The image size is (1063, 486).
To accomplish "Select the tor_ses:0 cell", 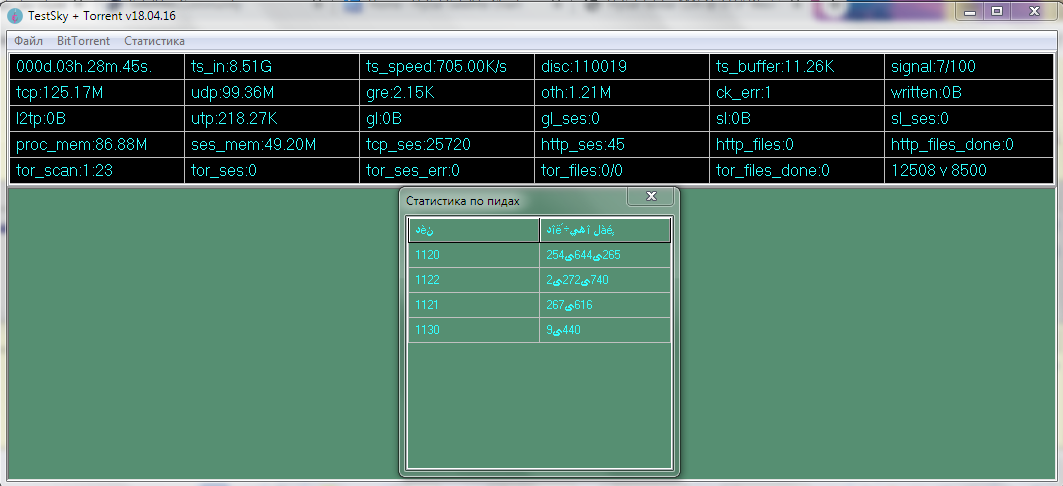I will pos(272,170).
